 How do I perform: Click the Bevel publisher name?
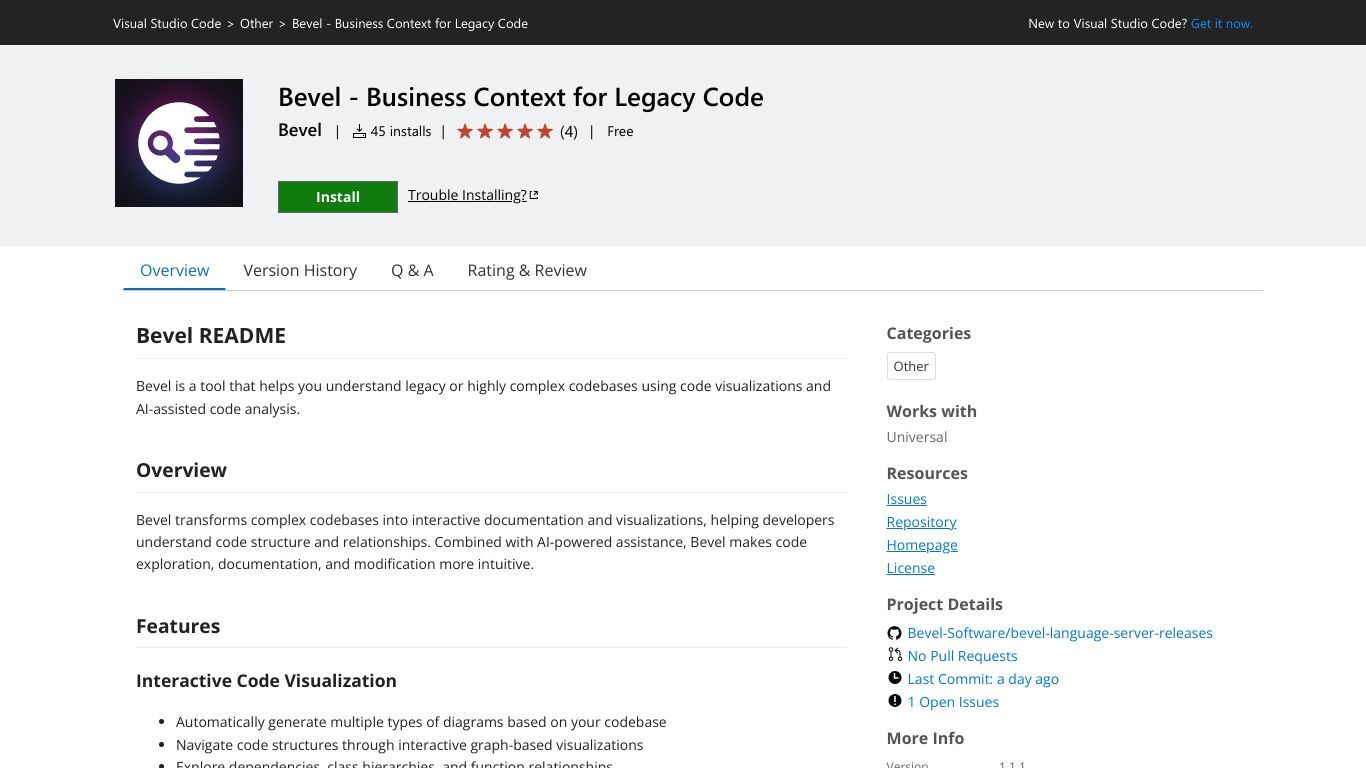pos(300,130)
